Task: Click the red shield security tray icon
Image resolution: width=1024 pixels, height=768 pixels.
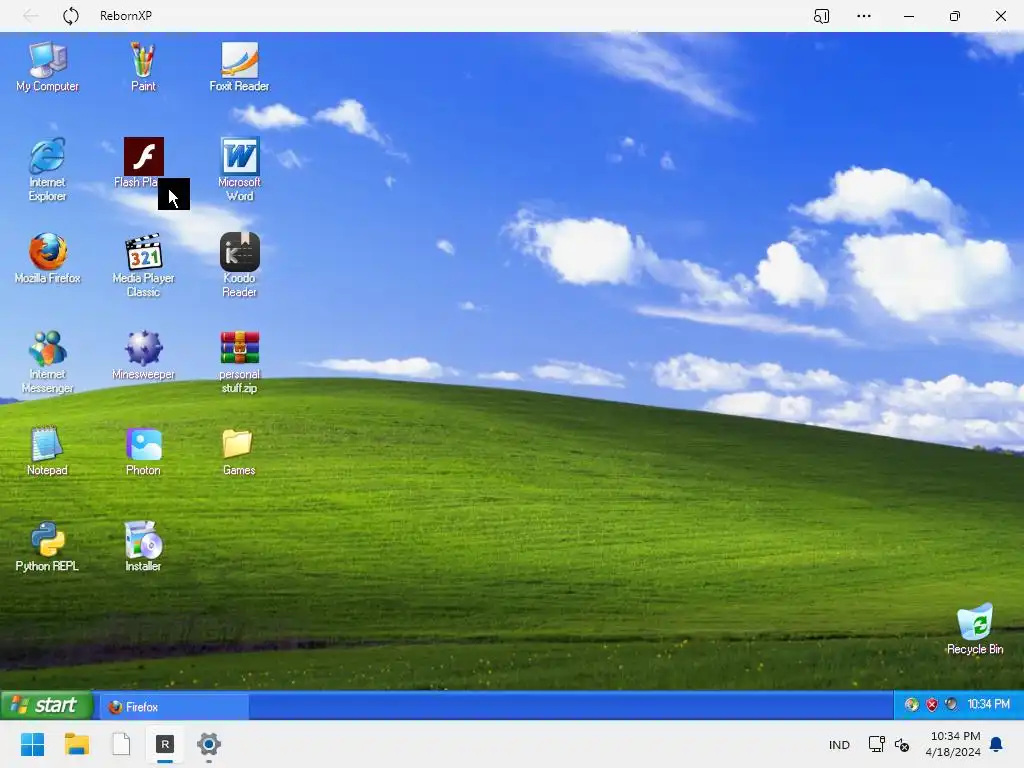Action: tap(932, 705)
